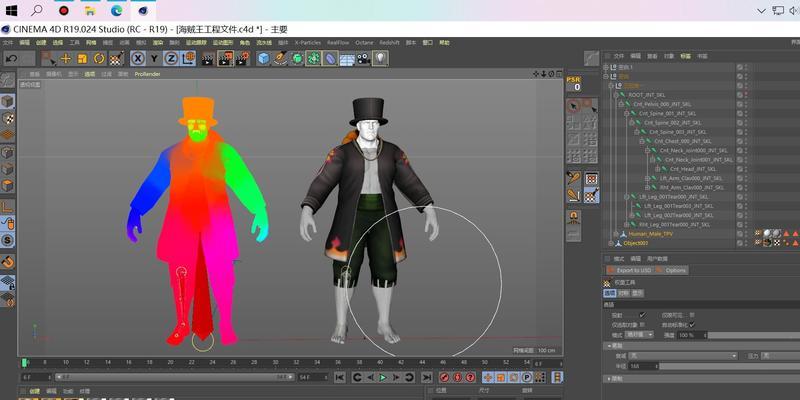Open the X-Particles menu
The image size is (800, 400).
pos(306,43)
